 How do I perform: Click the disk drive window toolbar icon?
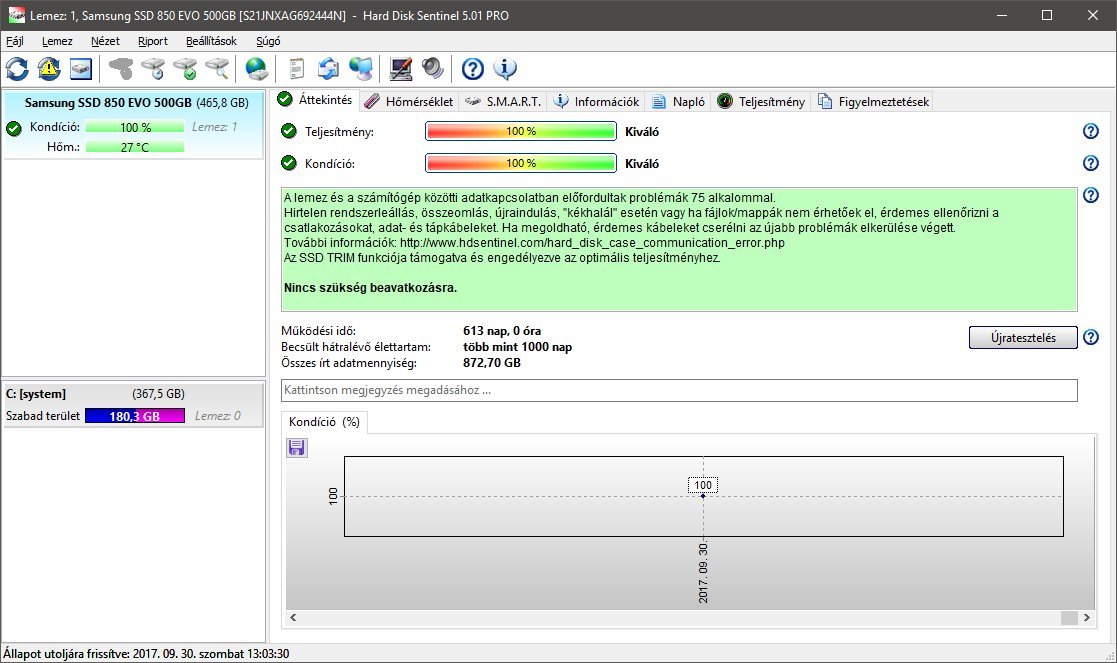[x=80, y=69]
